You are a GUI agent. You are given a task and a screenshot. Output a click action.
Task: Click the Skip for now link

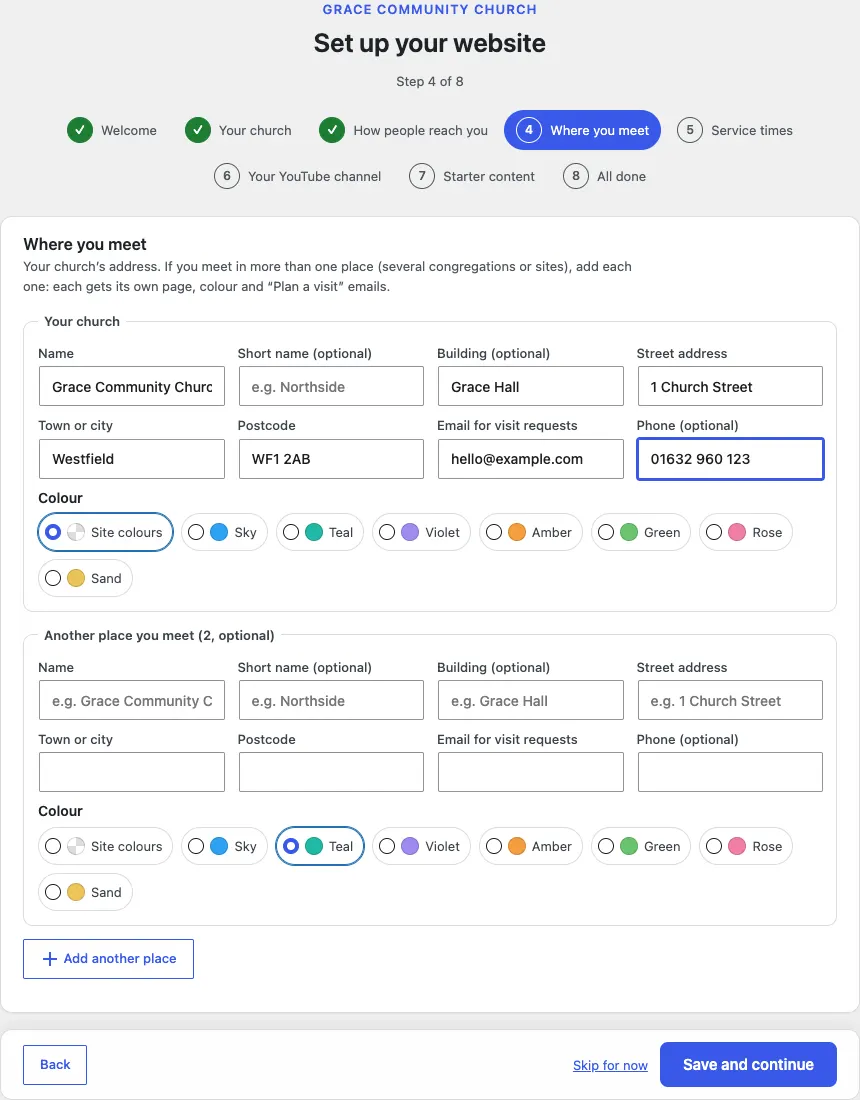tap(610, 1065)
